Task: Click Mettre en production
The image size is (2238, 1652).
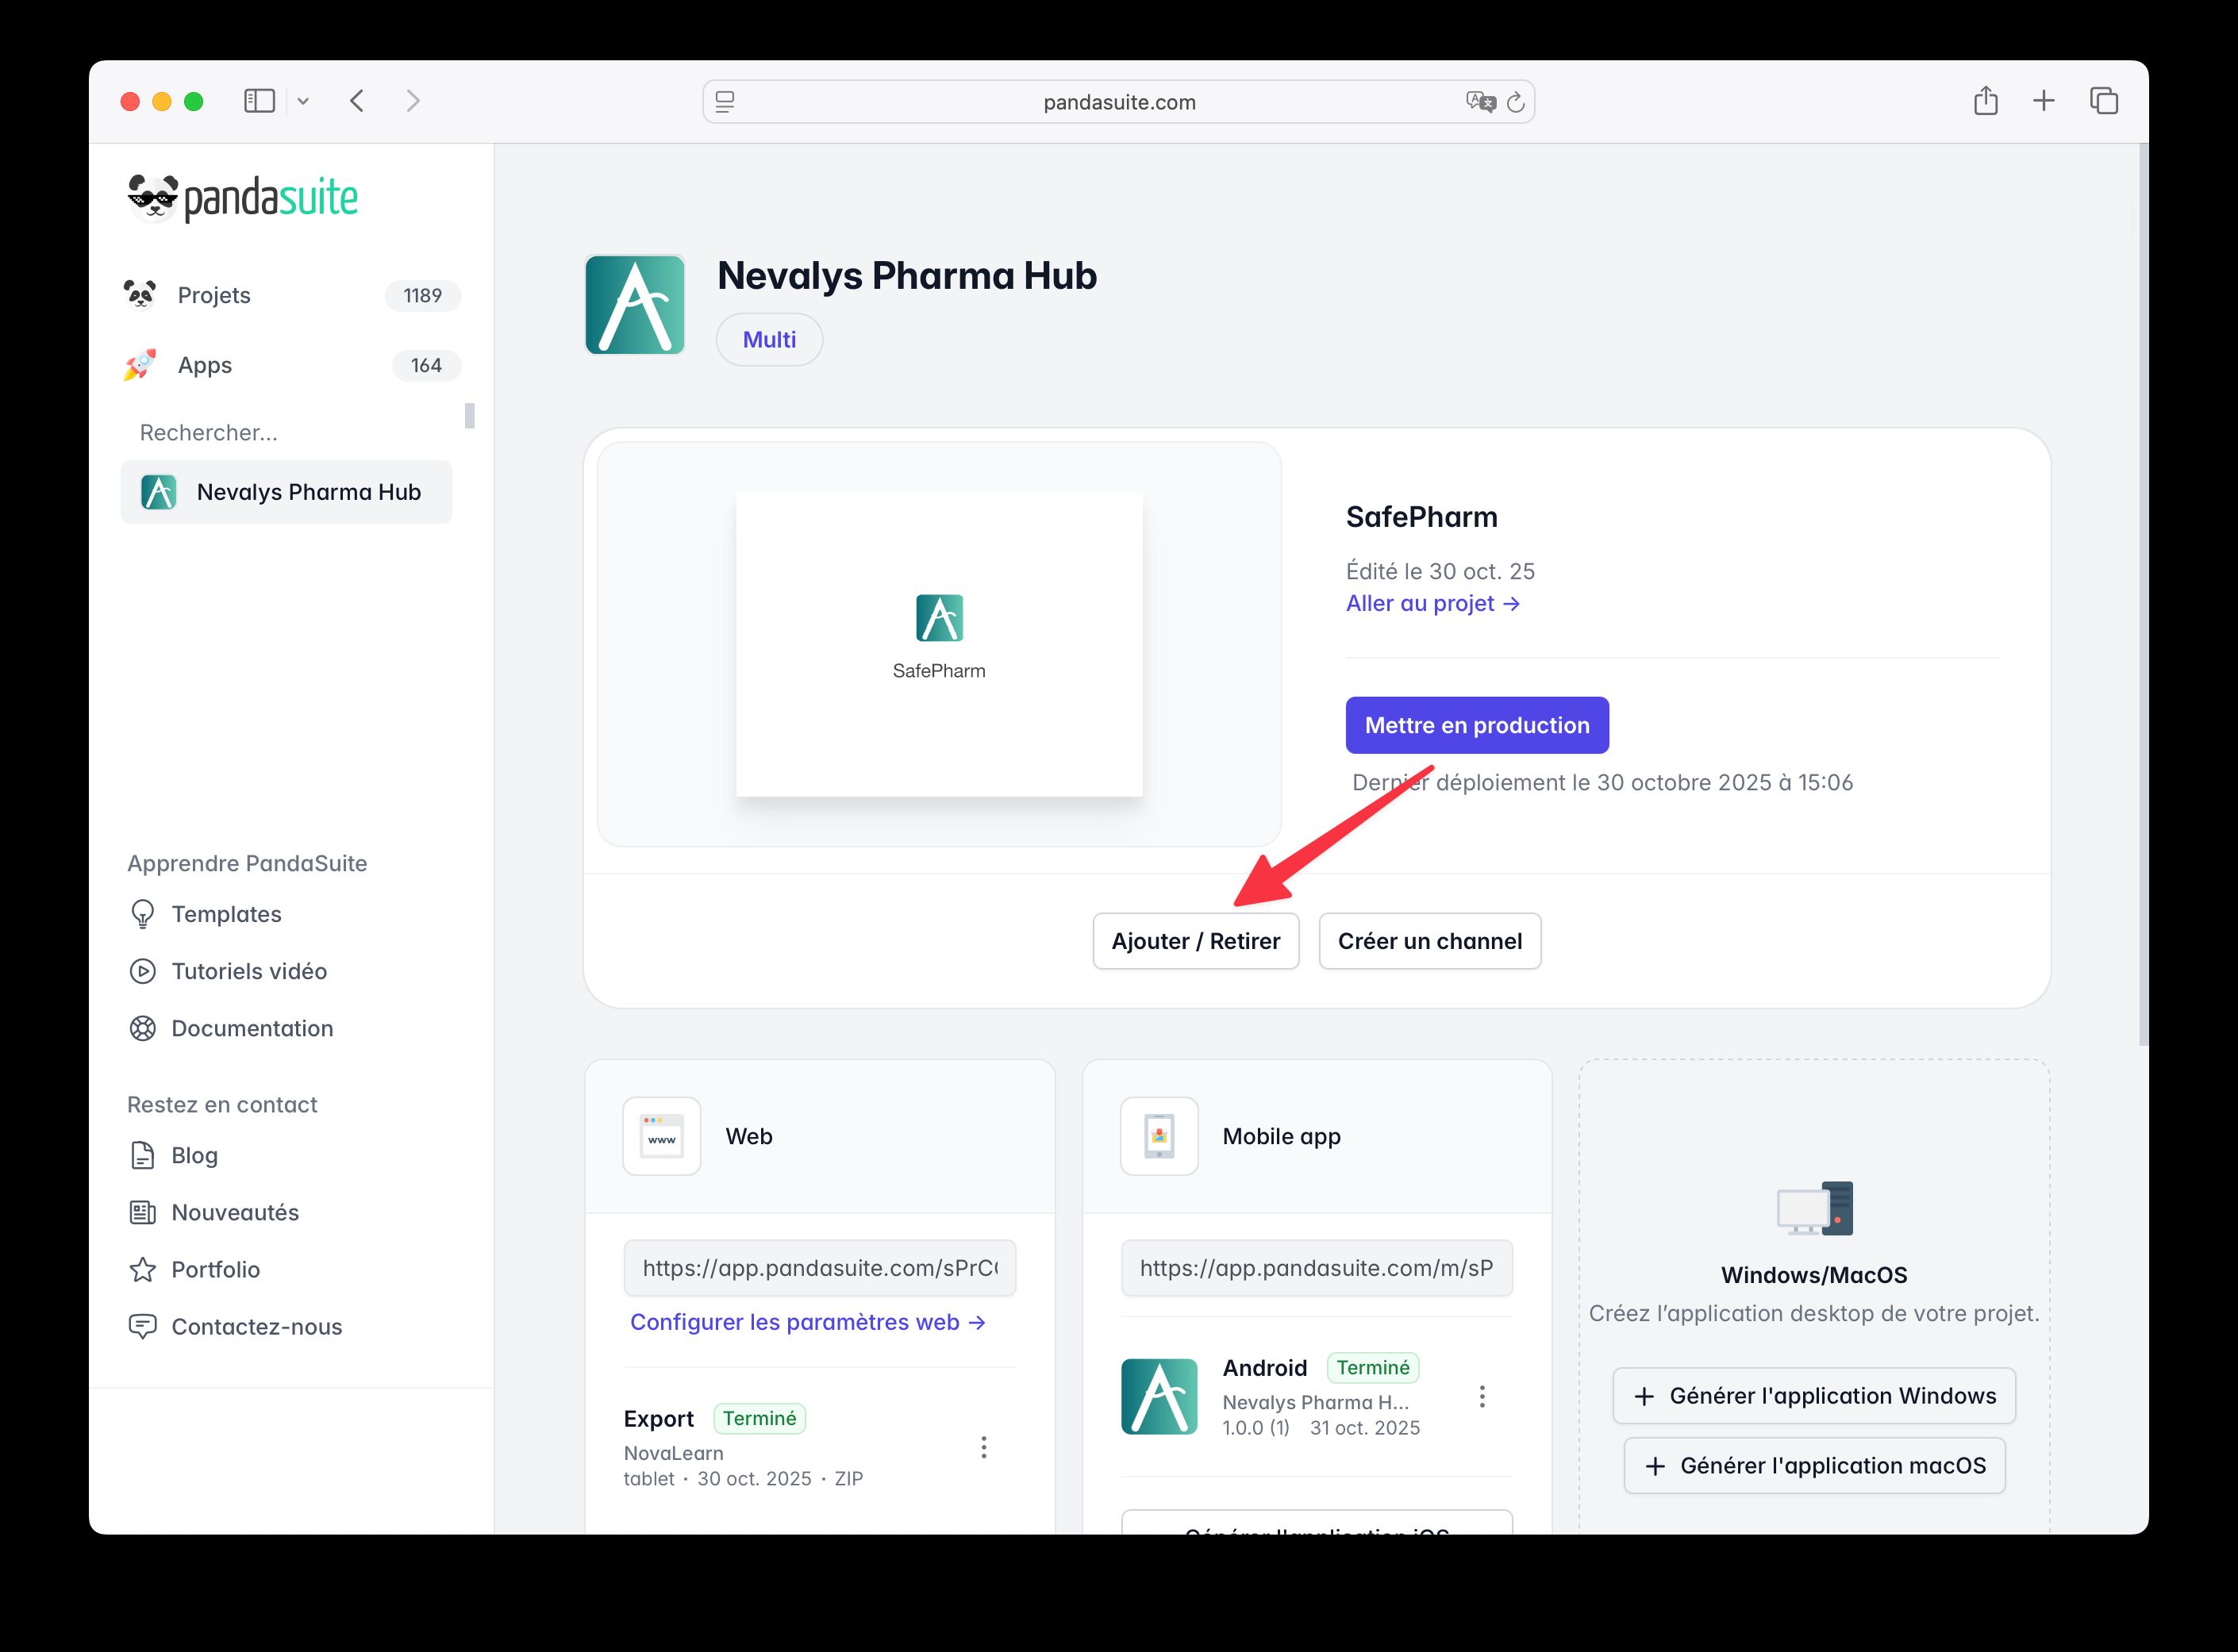Action: click(x=1477, y=725)
